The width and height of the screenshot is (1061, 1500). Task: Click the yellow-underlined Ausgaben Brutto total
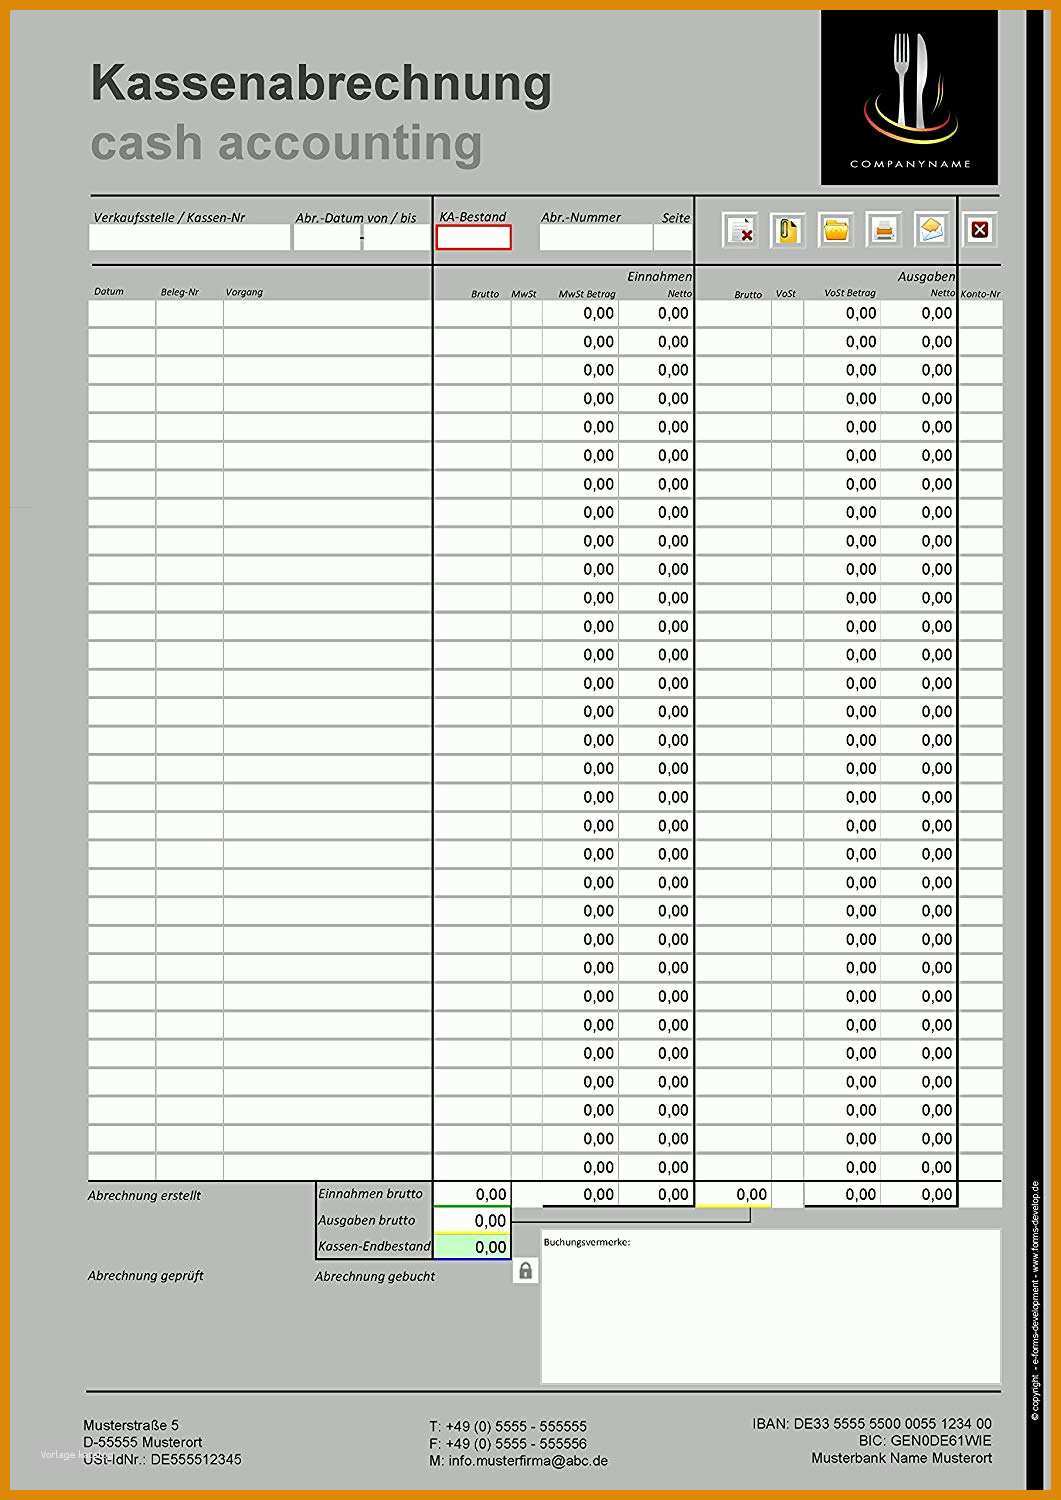tap(733, 1194)
